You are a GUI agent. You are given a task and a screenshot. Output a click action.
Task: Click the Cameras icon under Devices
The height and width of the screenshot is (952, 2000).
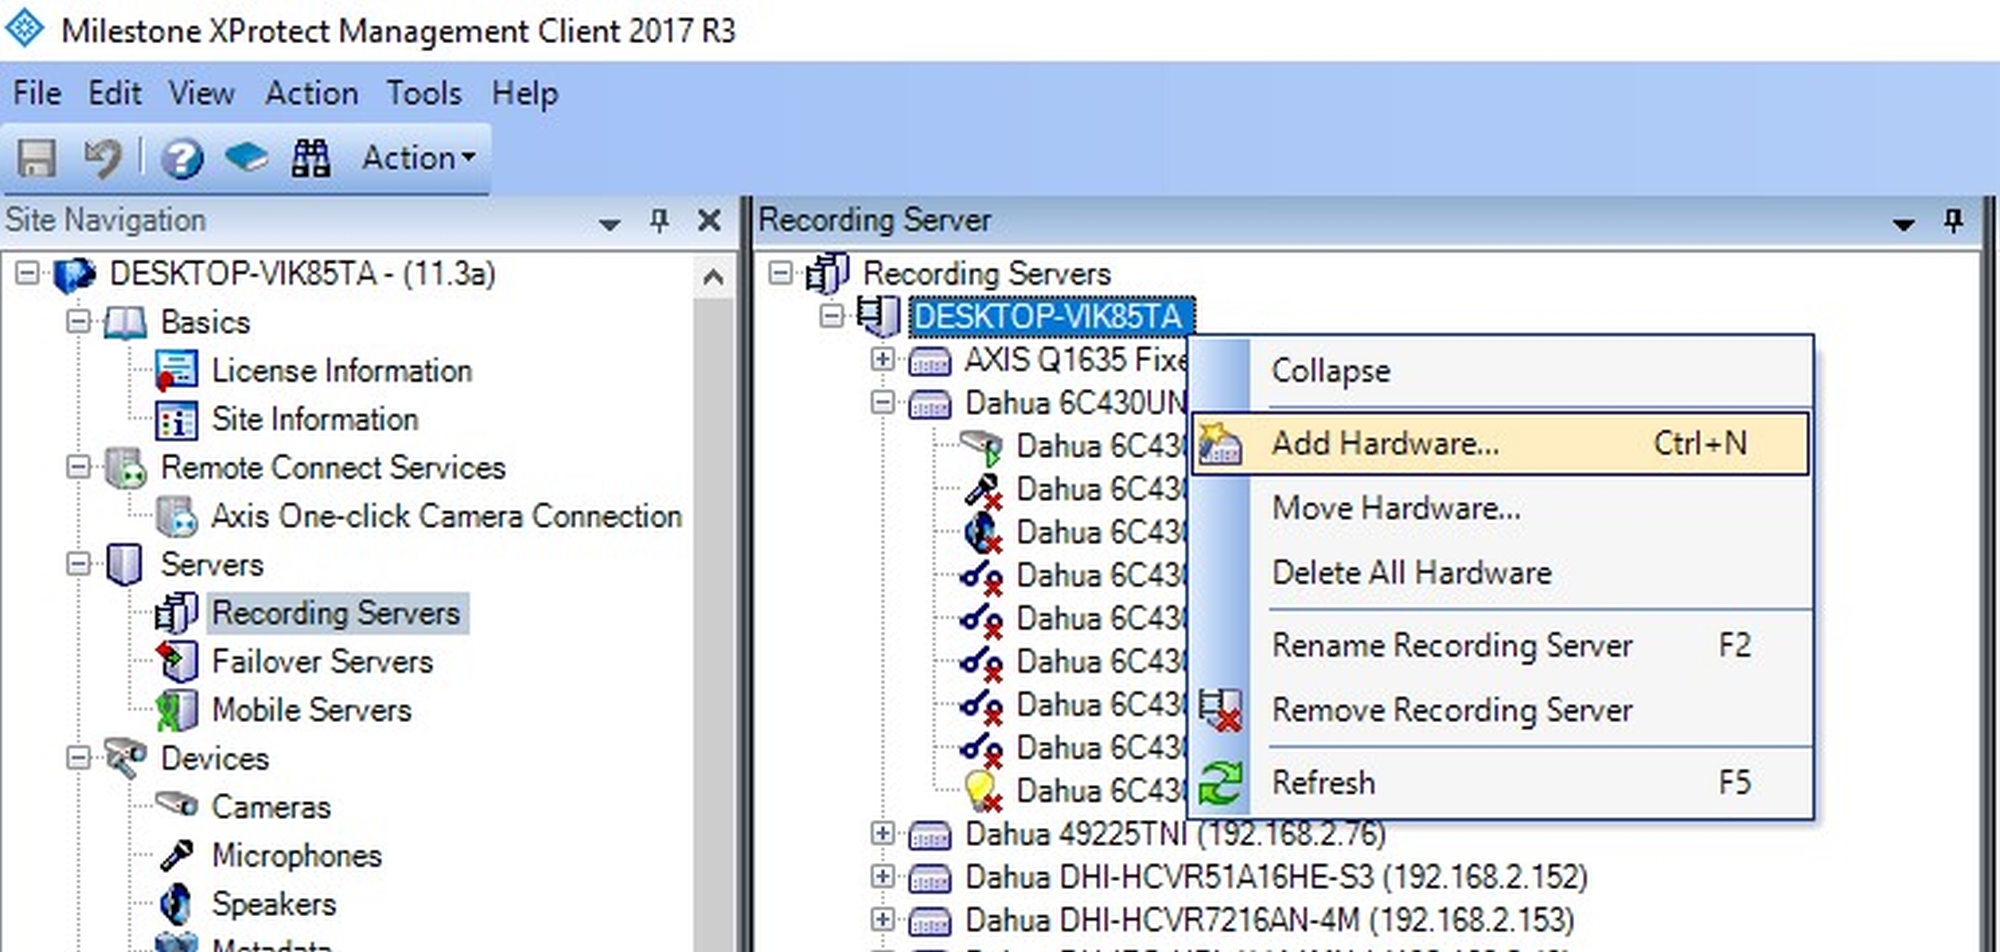click(x=176, y=805)
